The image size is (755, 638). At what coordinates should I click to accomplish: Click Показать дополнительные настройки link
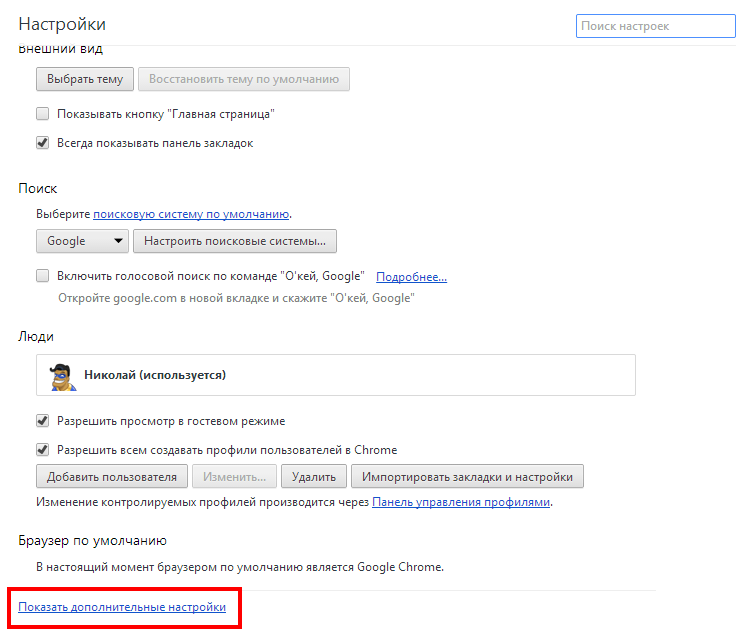tap(122, 607)
